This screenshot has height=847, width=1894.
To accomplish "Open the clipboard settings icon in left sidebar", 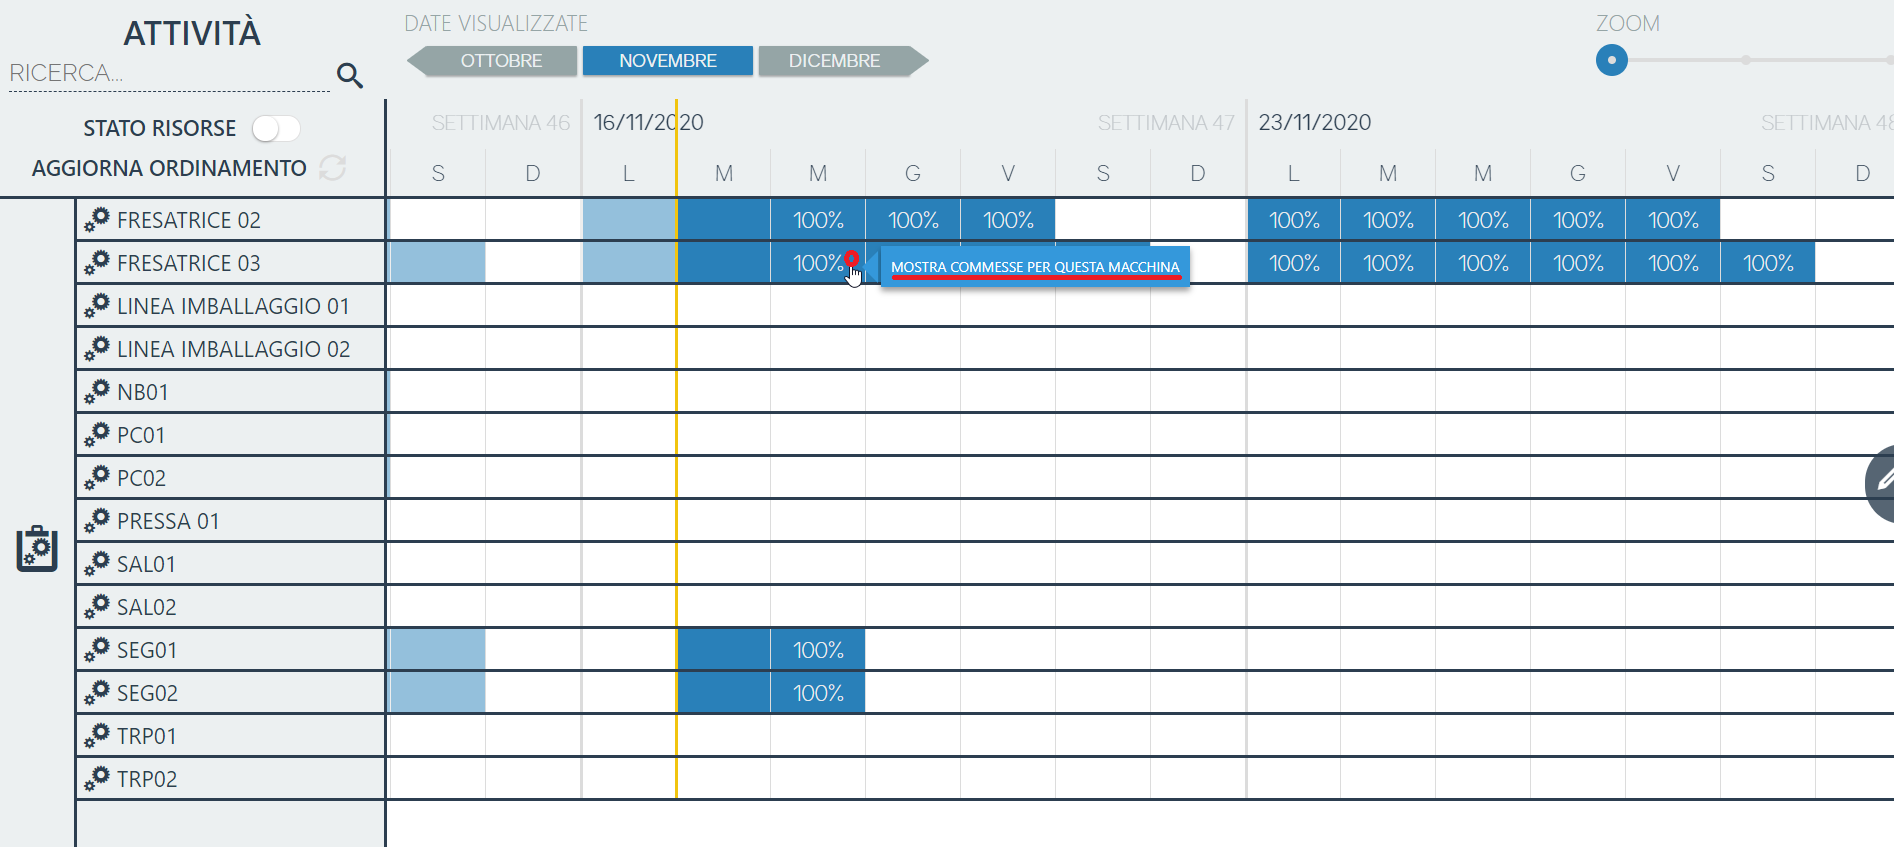I will [x=37, y=549].
